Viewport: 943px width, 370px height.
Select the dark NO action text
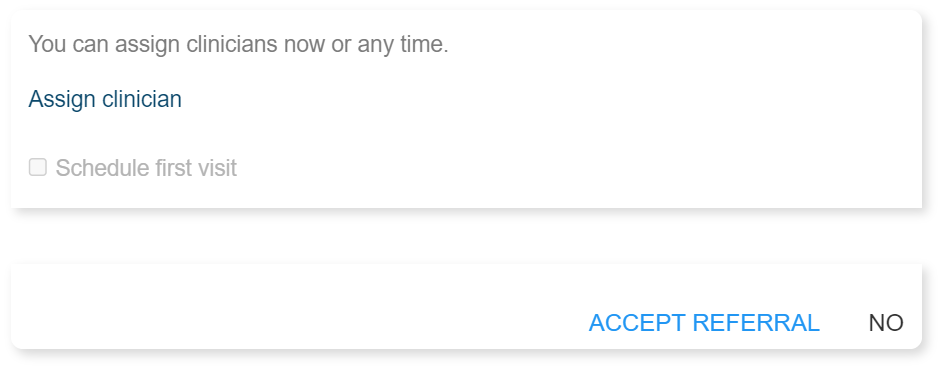coord(886,323)
